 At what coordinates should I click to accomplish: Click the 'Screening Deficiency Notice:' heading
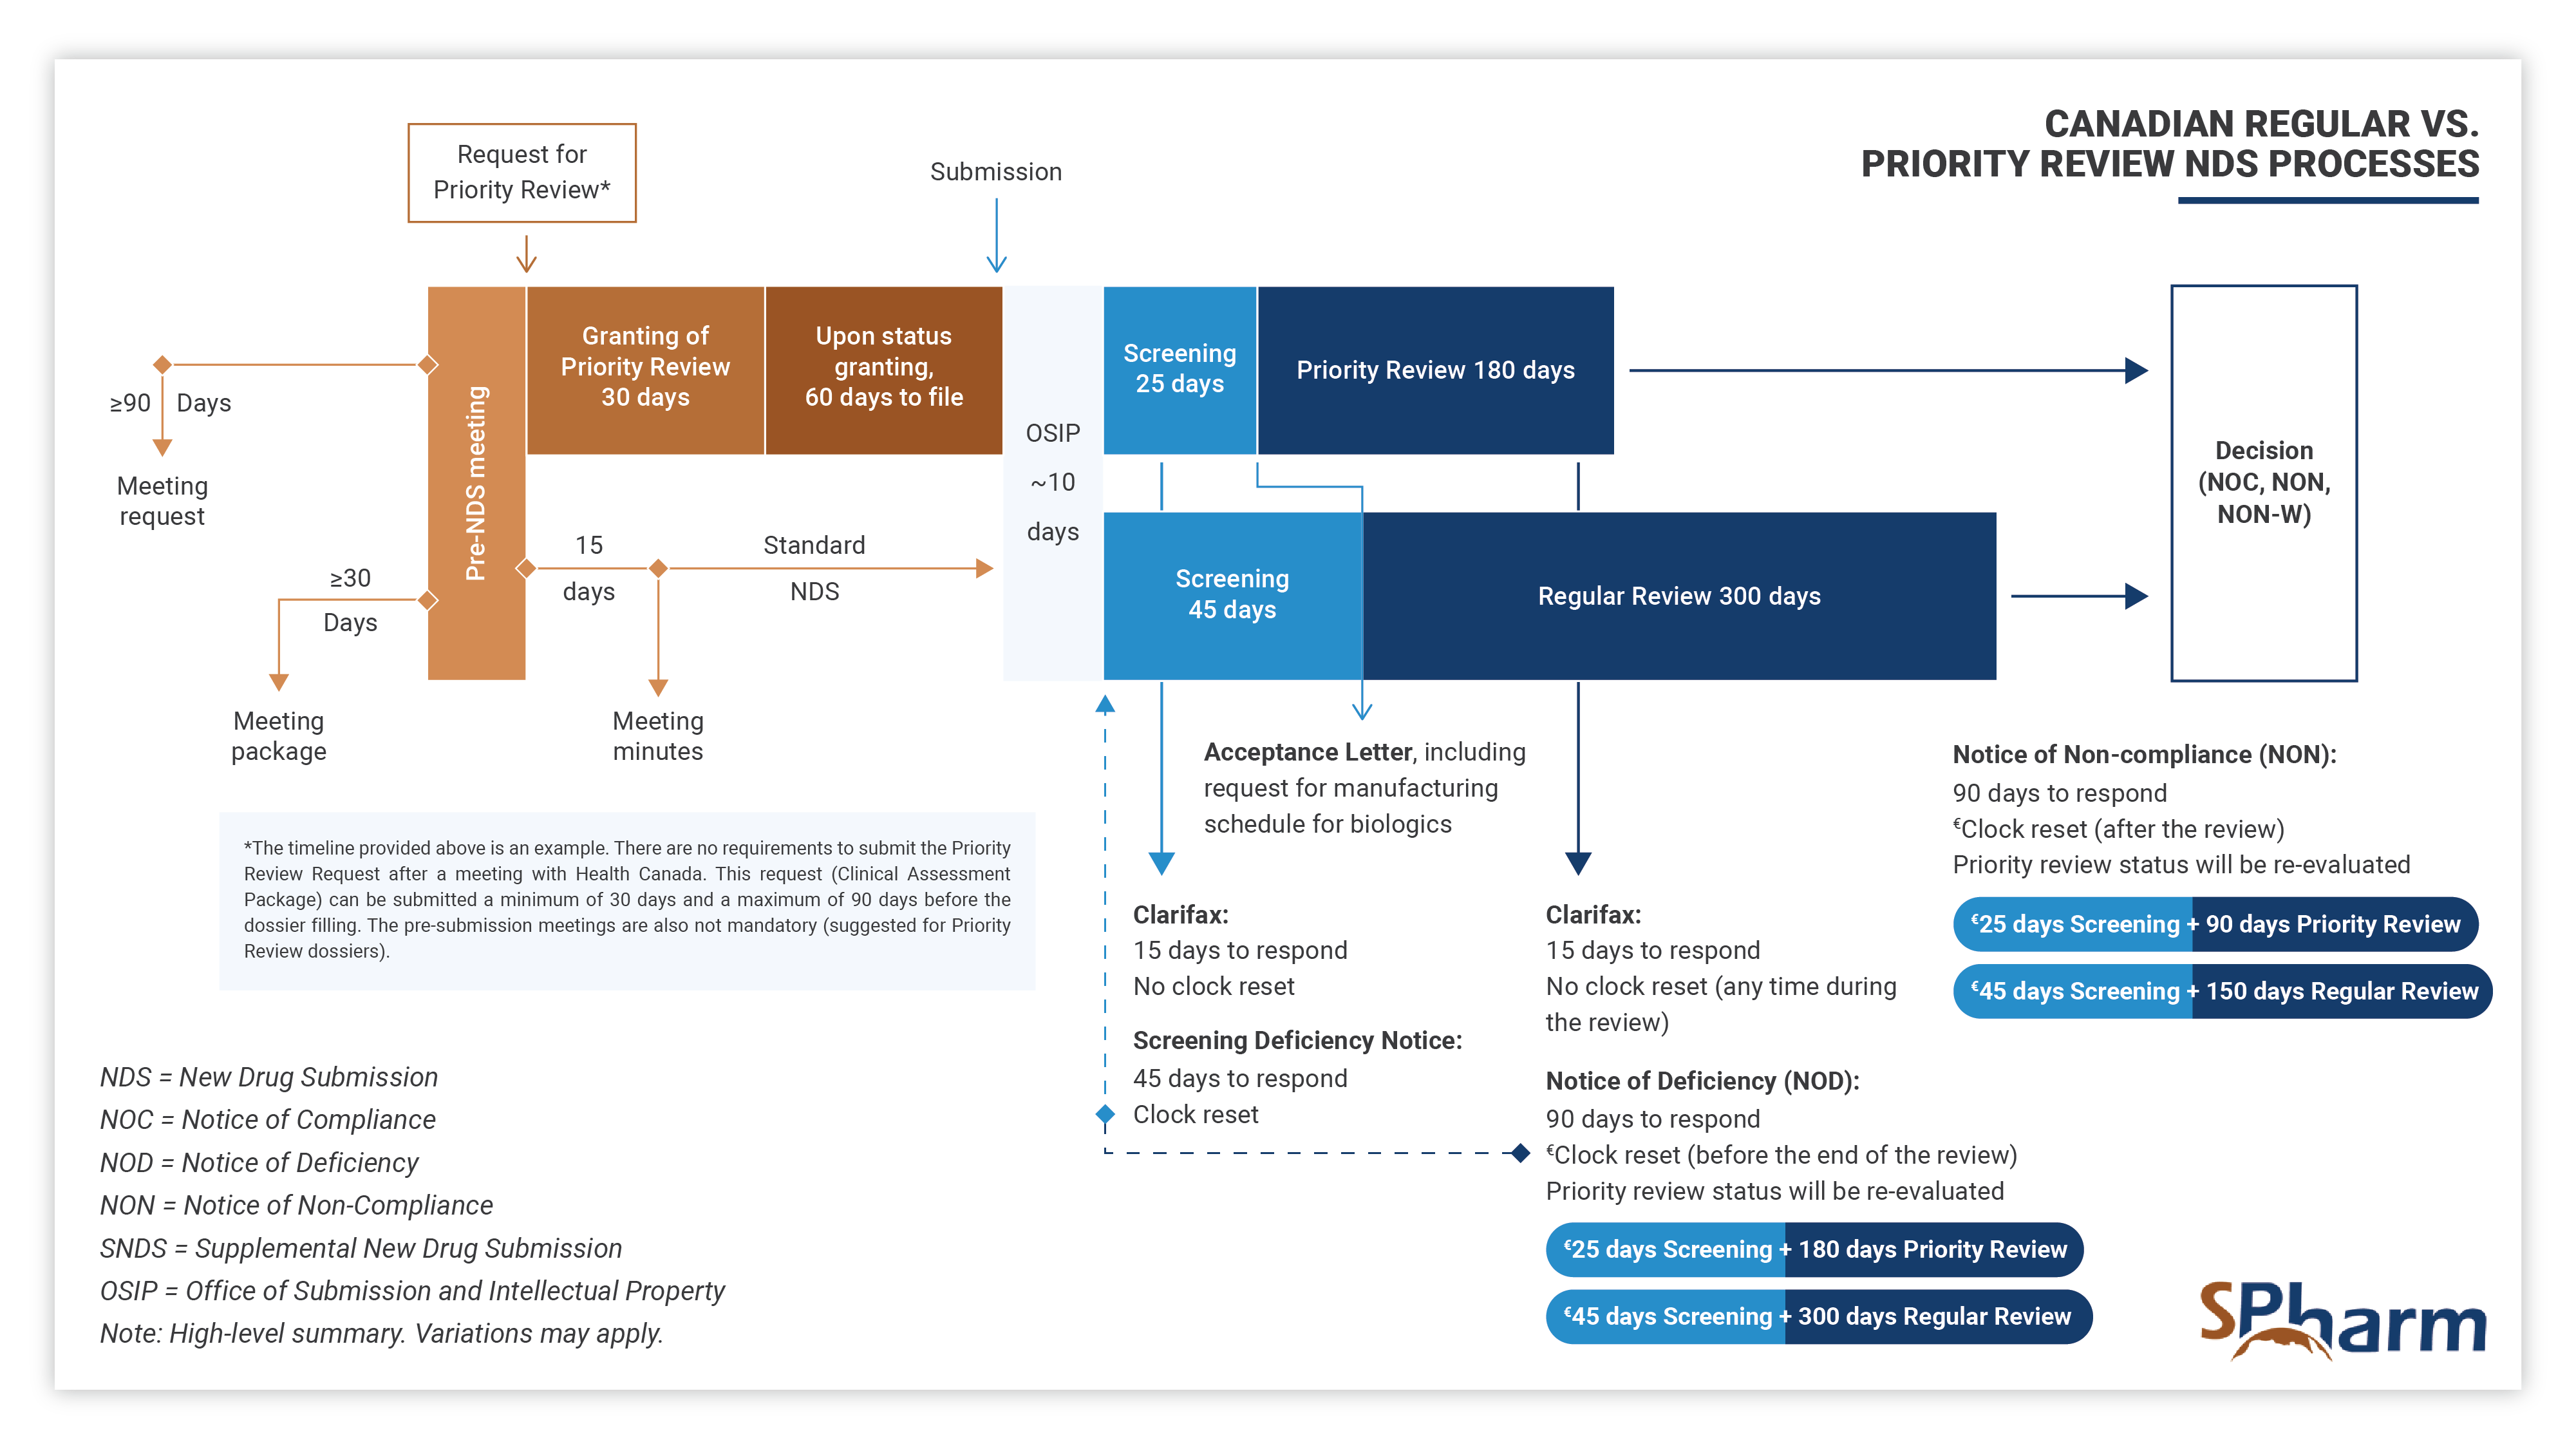point(1297,1040)
